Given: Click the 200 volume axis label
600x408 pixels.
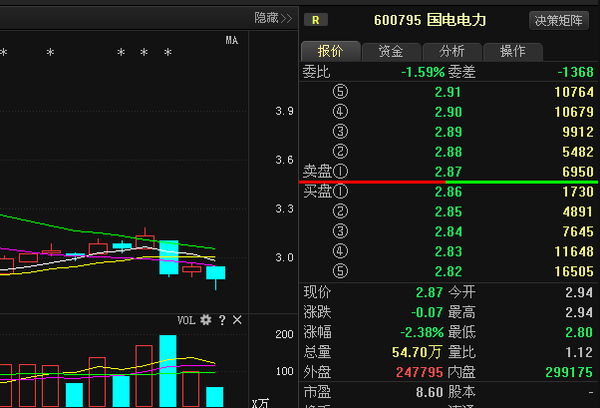Looking at the screenshot, I should (284, 334).
